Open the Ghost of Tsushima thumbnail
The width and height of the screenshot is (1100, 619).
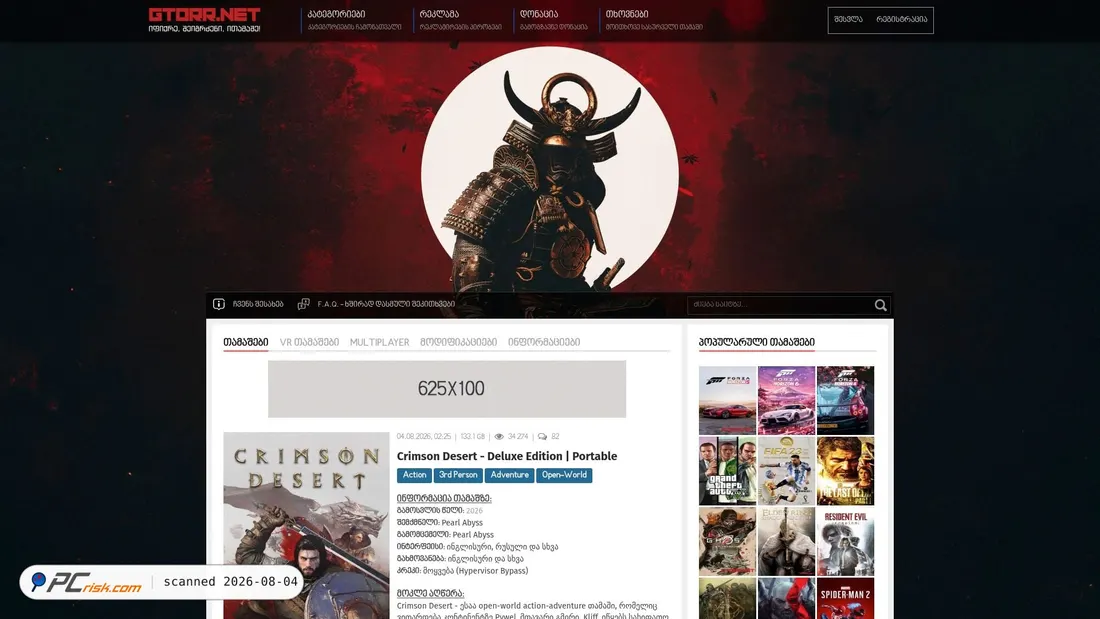click(x=727, y=542)
